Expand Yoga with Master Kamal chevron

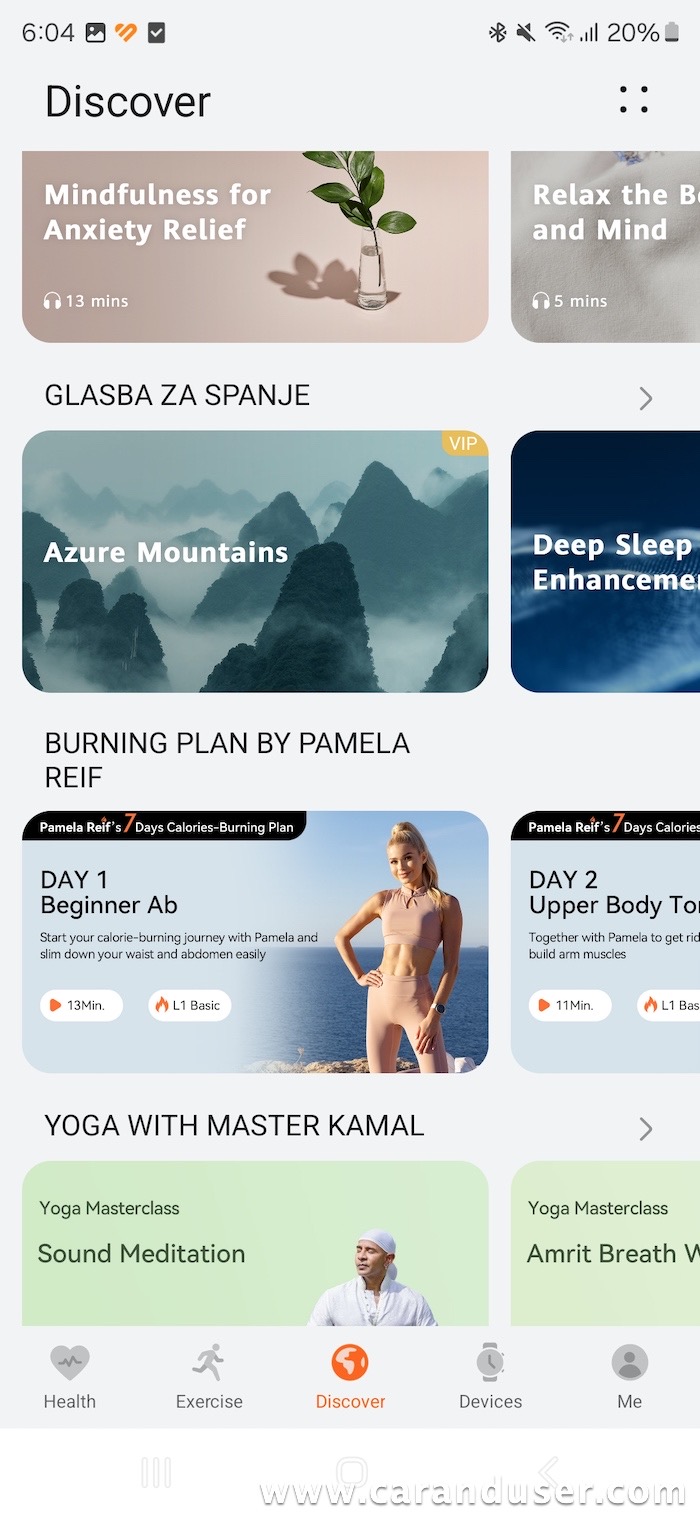646,1129
